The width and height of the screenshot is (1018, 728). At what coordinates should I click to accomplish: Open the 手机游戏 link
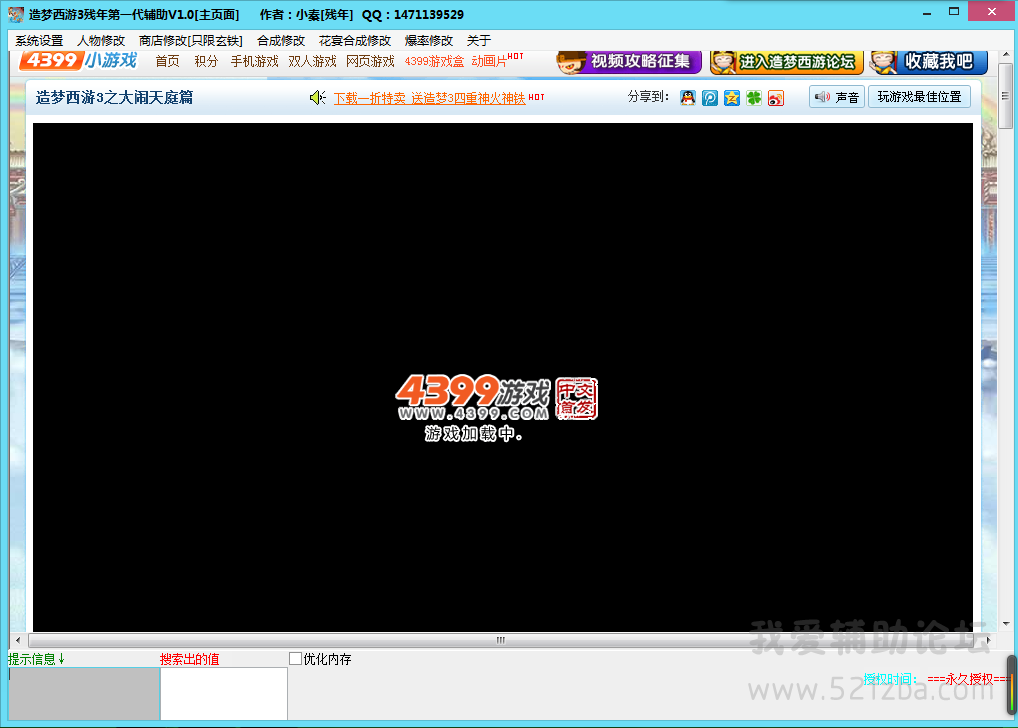click(254, 61)
